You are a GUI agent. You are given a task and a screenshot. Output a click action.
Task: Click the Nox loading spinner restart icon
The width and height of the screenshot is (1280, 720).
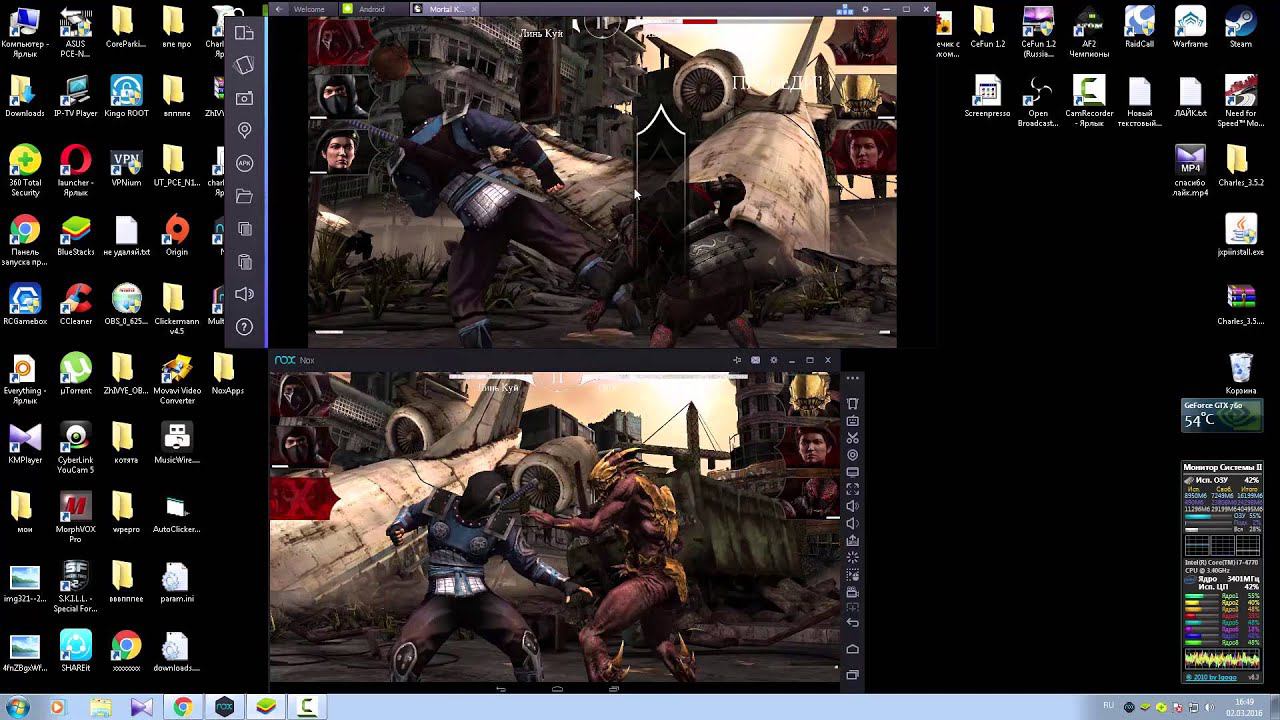pos(853,558)
